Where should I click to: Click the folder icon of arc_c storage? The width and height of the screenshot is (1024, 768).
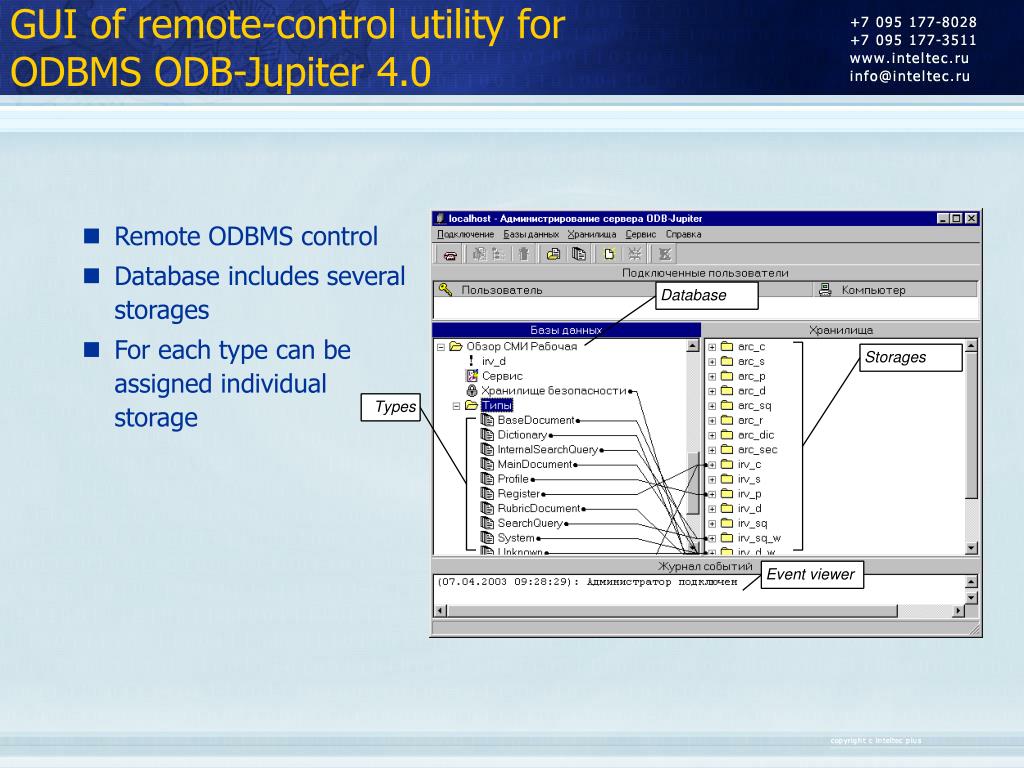(x=727, y=346)
